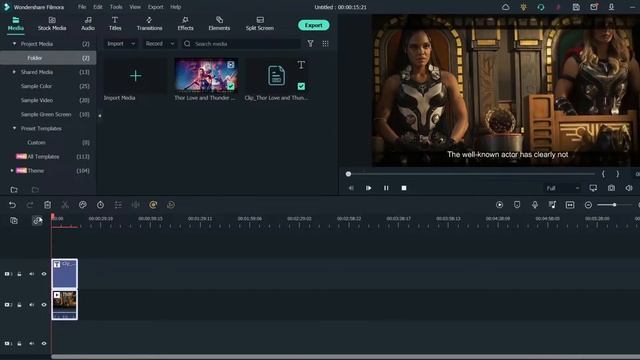Toggle visibility eye of video track
This screenshot has width=640, height=360.
coord(44,304)
